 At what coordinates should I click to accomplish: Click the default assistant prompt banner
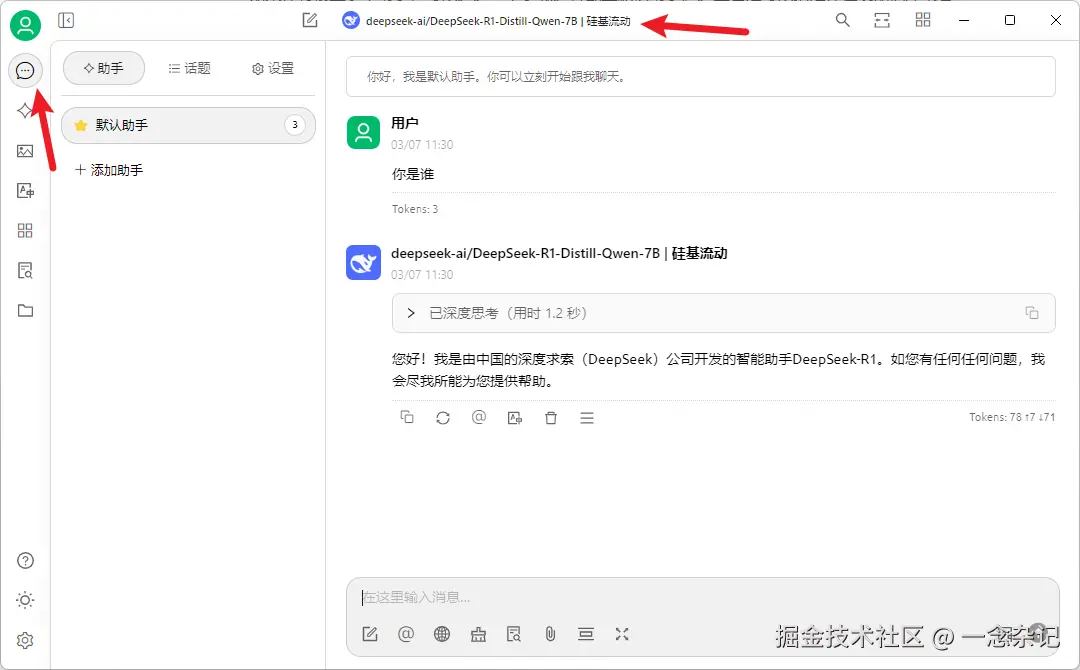click(x=700, y=76)
